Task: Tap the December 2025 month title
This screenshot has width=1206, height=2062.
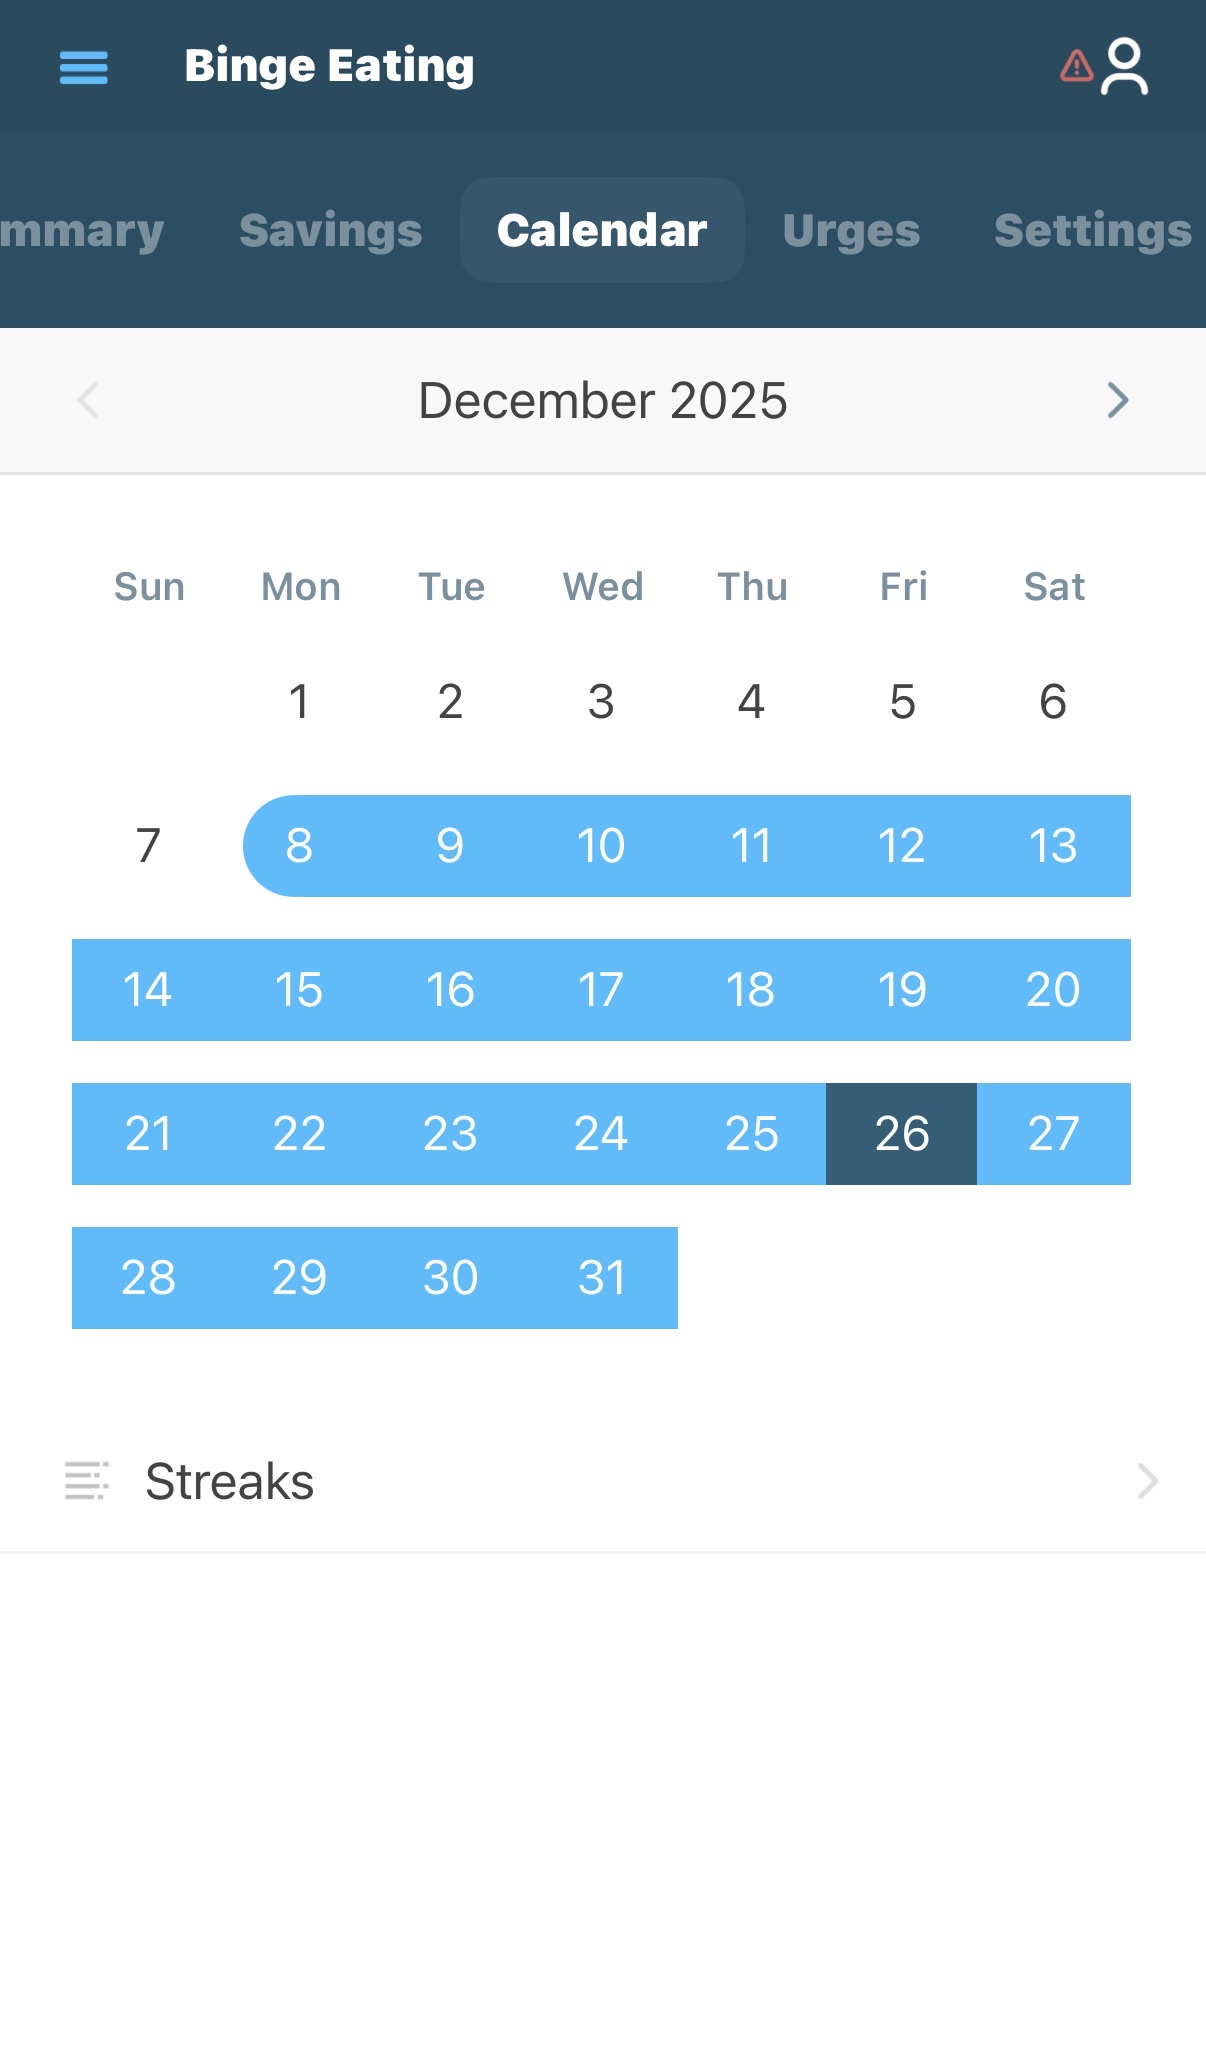Action: 602,400
